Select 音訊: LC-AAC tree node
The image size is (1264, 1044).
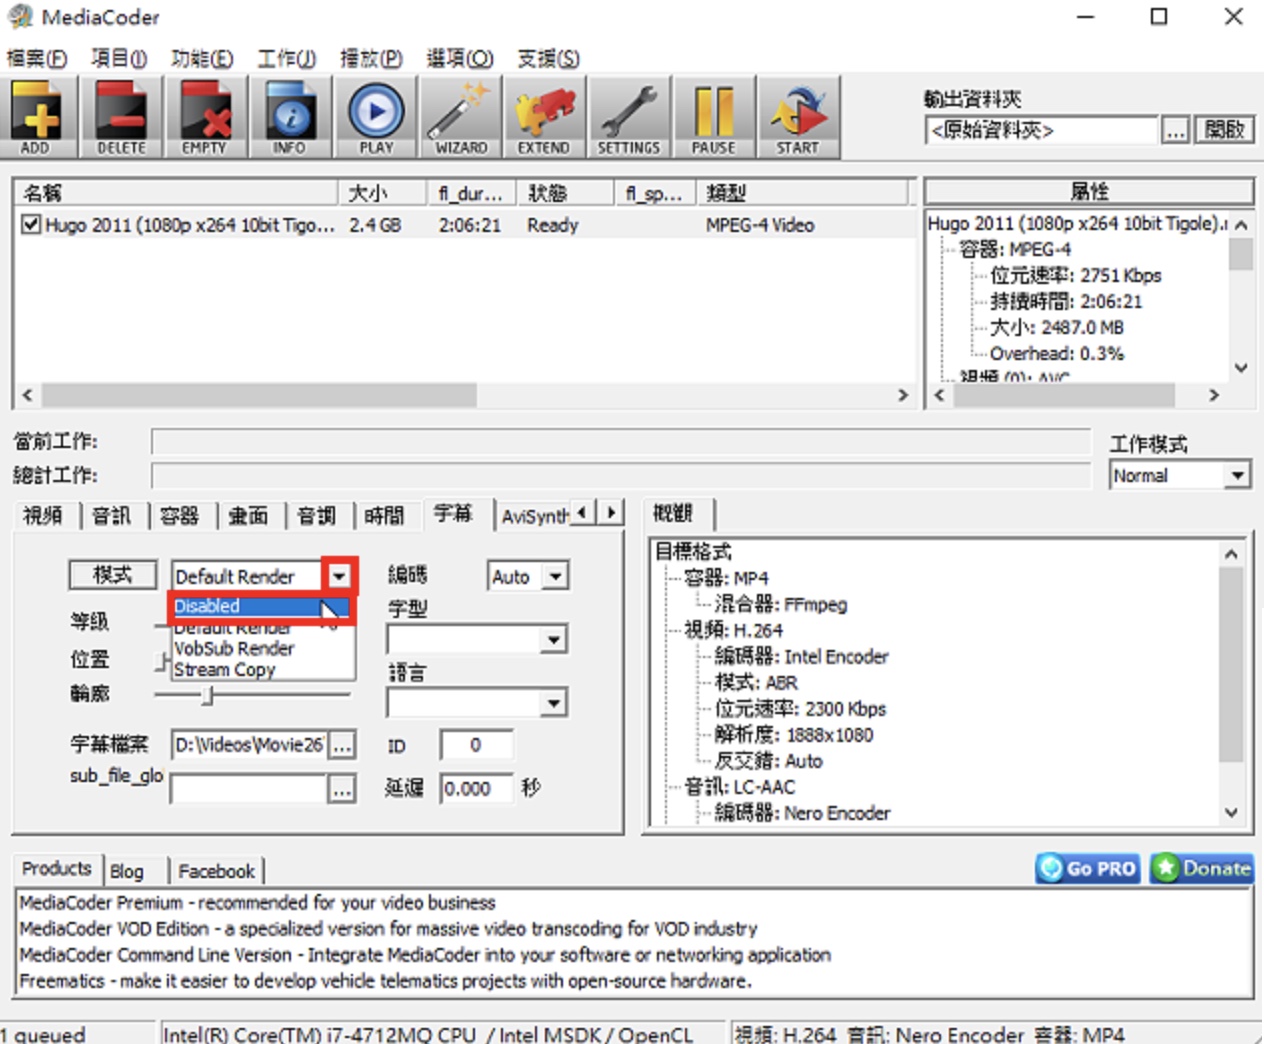pos(739,787)
